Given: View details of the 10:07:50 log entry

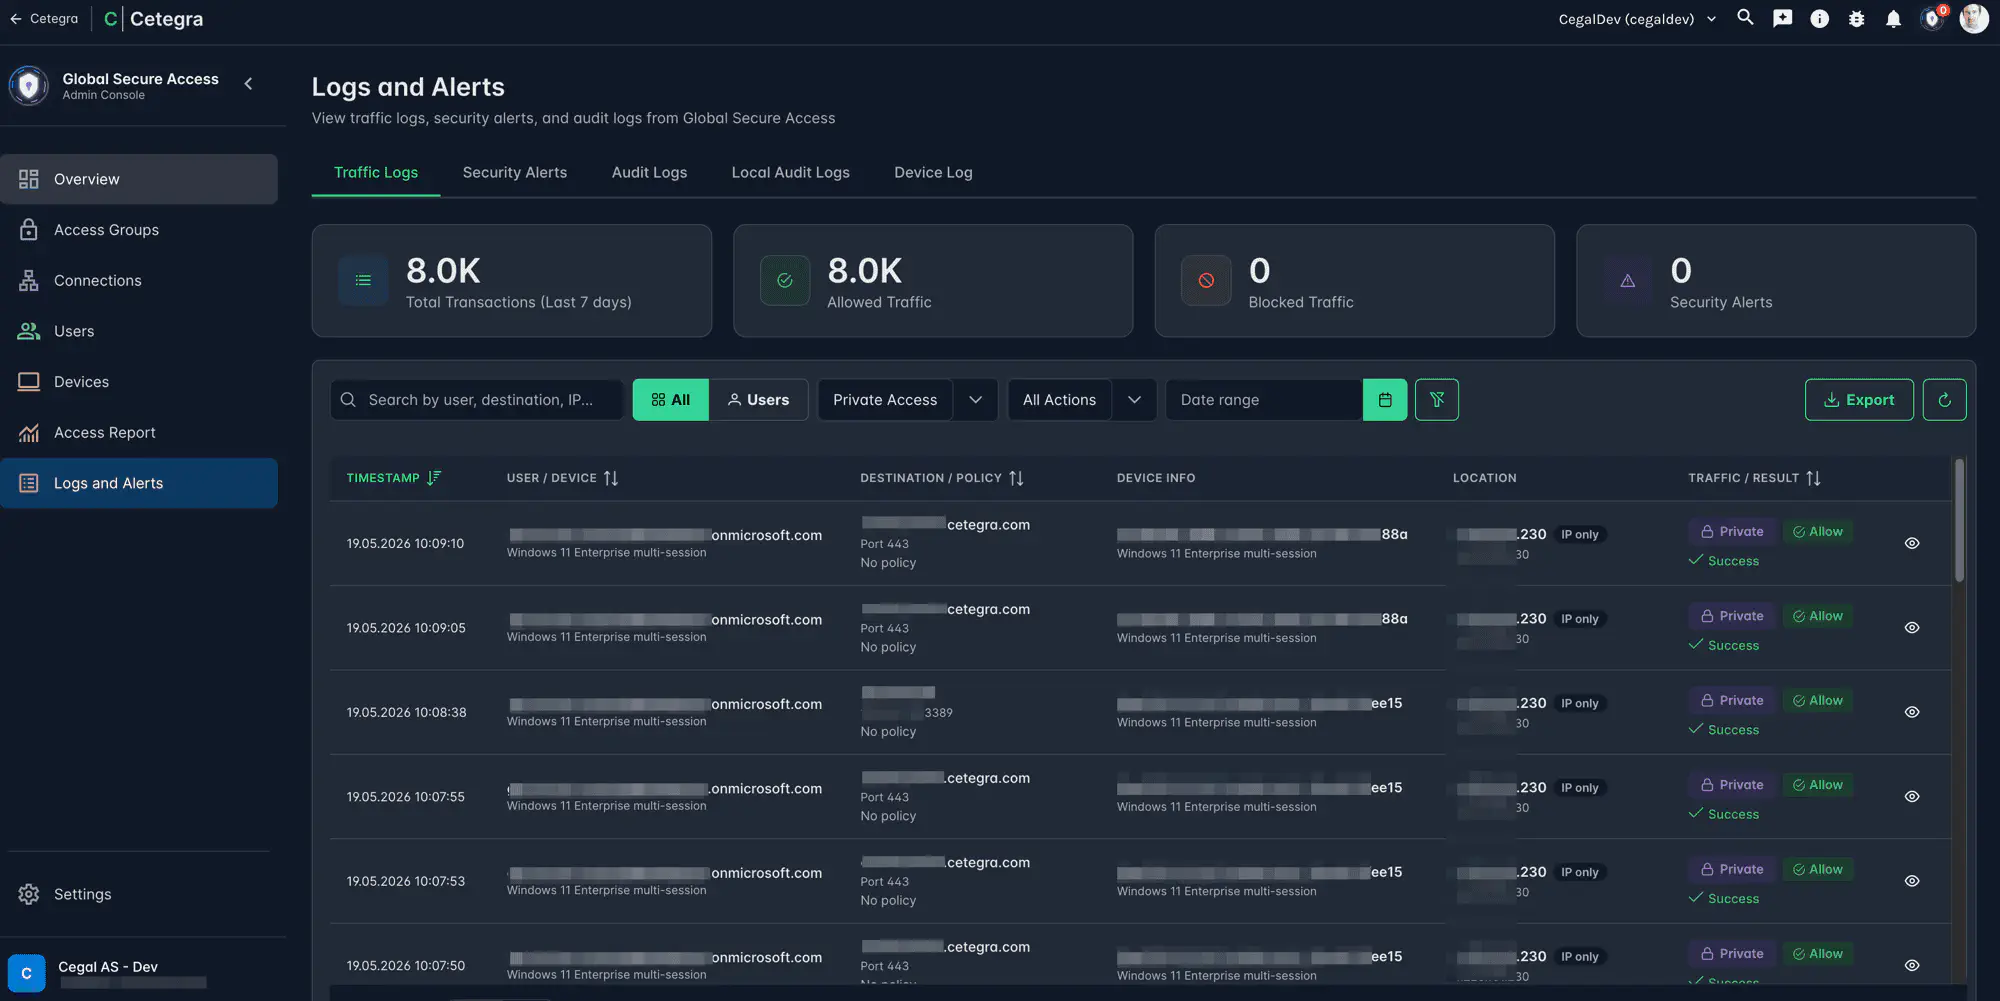Looking at the screenshot, I should tap(1911, 965).
